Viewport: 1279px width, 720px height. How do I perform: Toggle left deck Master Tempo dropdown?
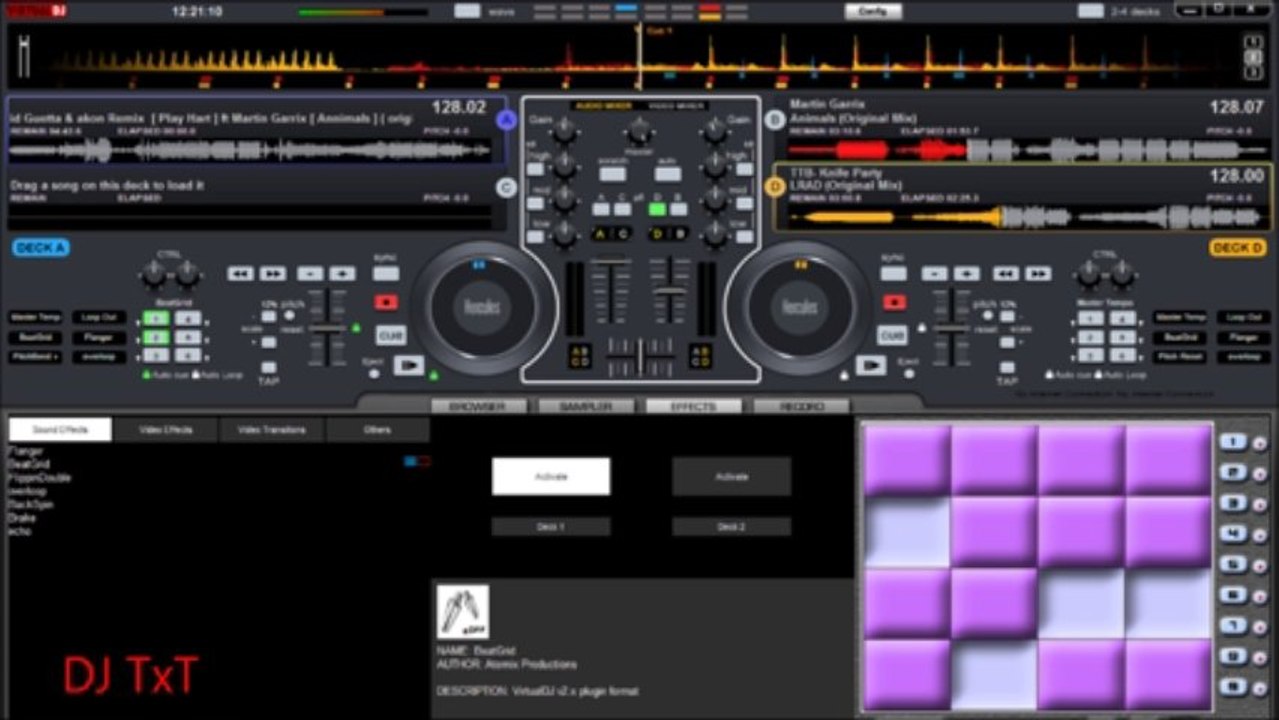(x=36, y=317)
